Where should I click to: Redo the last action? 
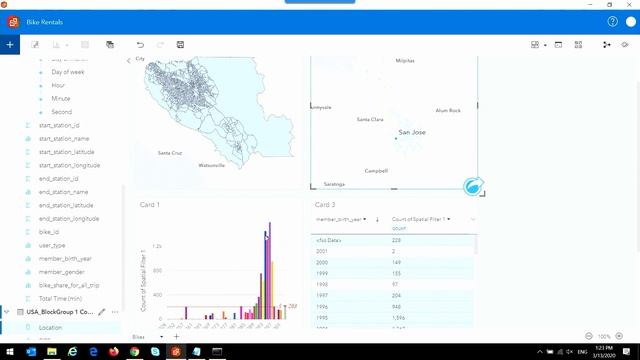pyautogui.click(x=160, y=44)
